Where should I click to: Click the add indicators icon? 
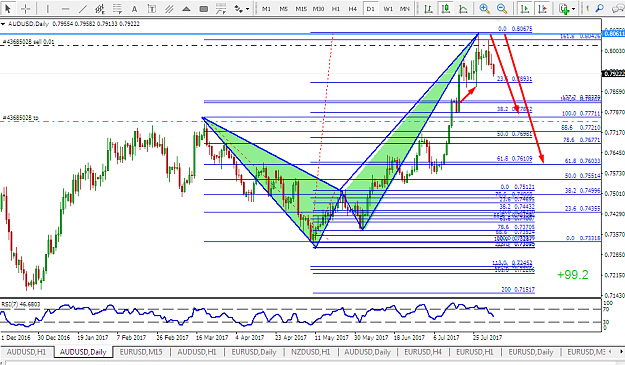(x=564, y=8)
